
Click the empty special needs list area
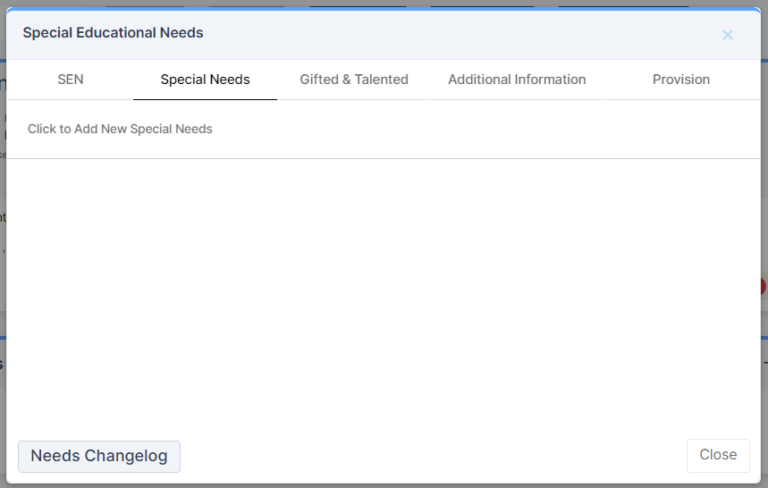pos(384,290)
